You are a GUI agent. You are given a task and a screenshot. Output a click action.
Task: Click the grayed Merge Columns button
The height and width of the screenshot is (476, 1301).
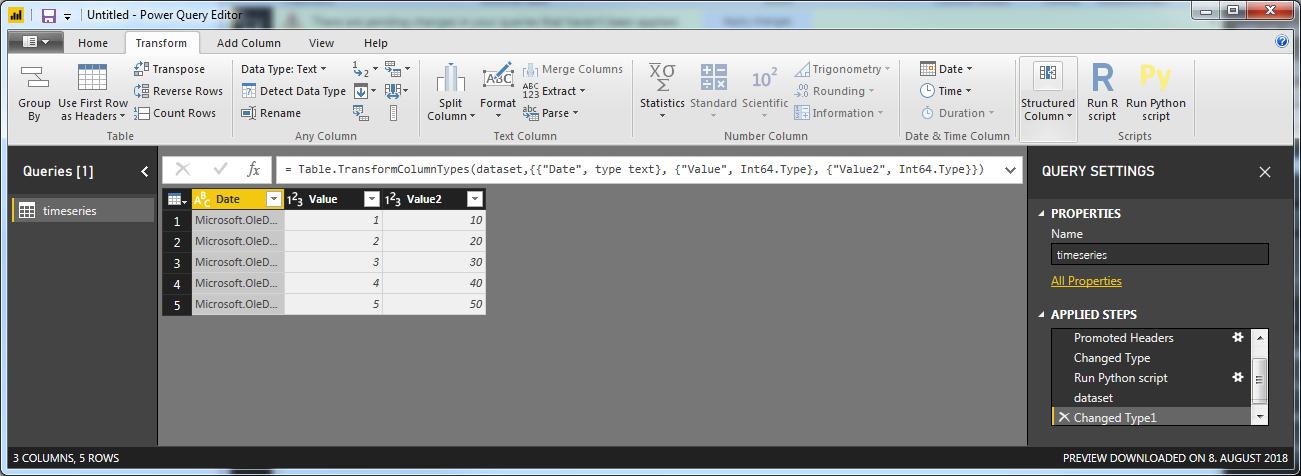tap(572, 69)
